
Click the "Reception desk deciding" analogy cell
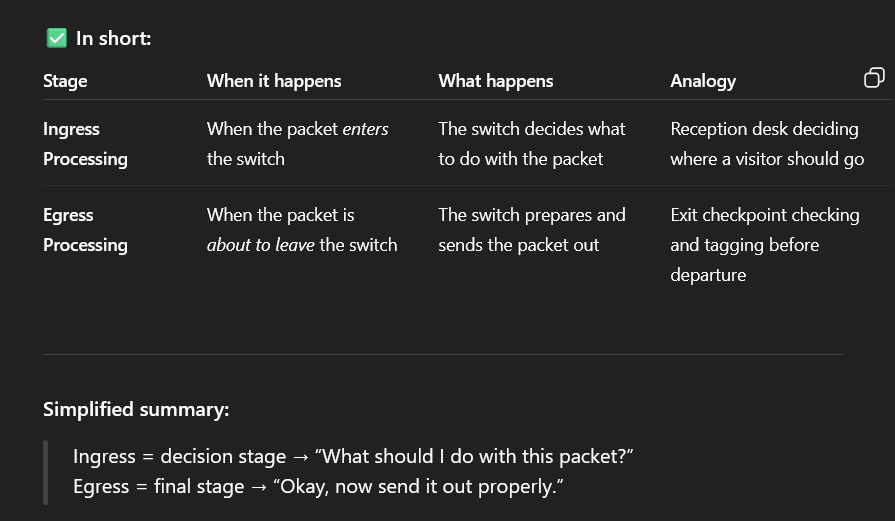coord(766,144)
